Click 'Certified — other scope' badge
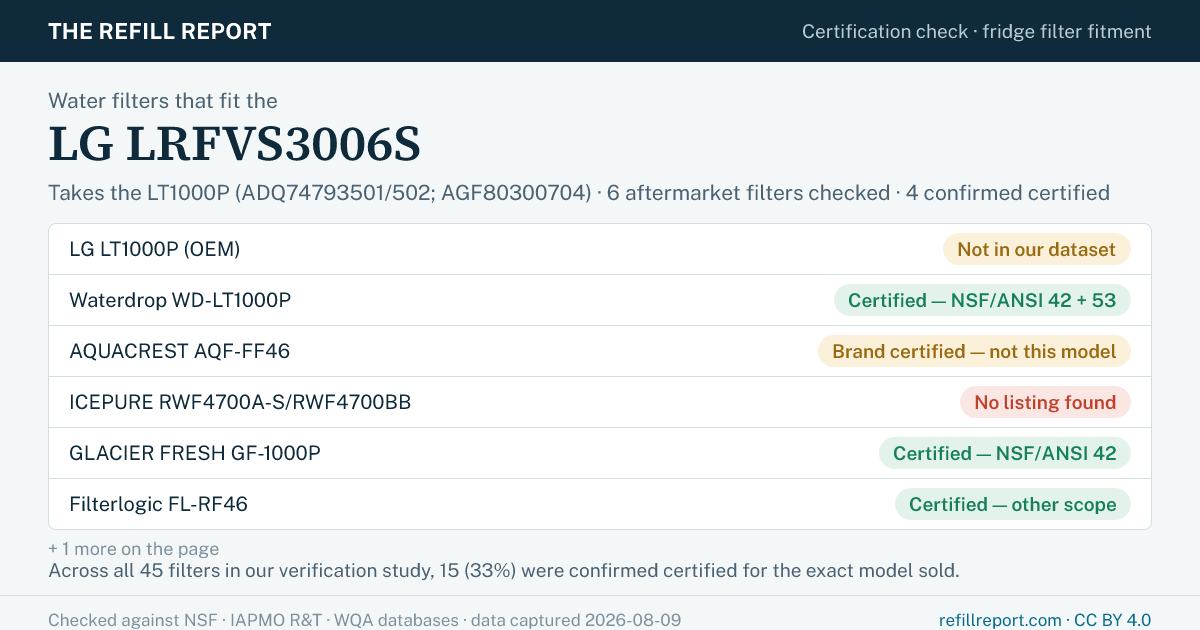 coord(1013,504)
